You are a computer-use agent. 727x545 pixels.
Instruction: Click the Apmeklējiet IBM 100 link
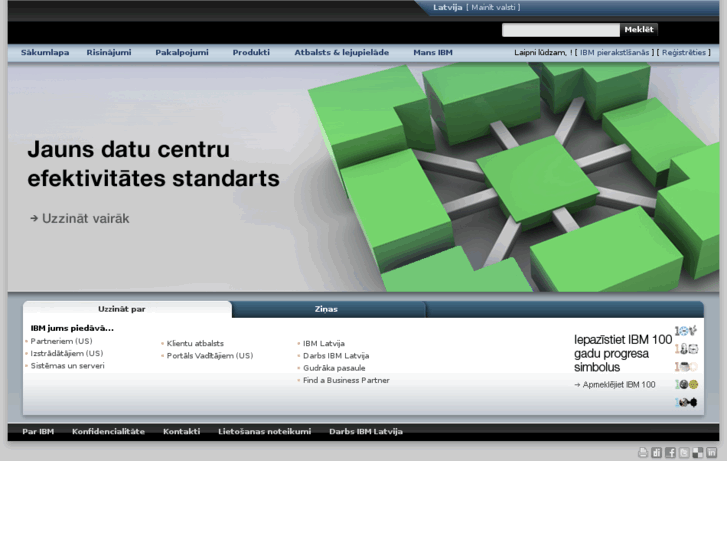[615, 385]
